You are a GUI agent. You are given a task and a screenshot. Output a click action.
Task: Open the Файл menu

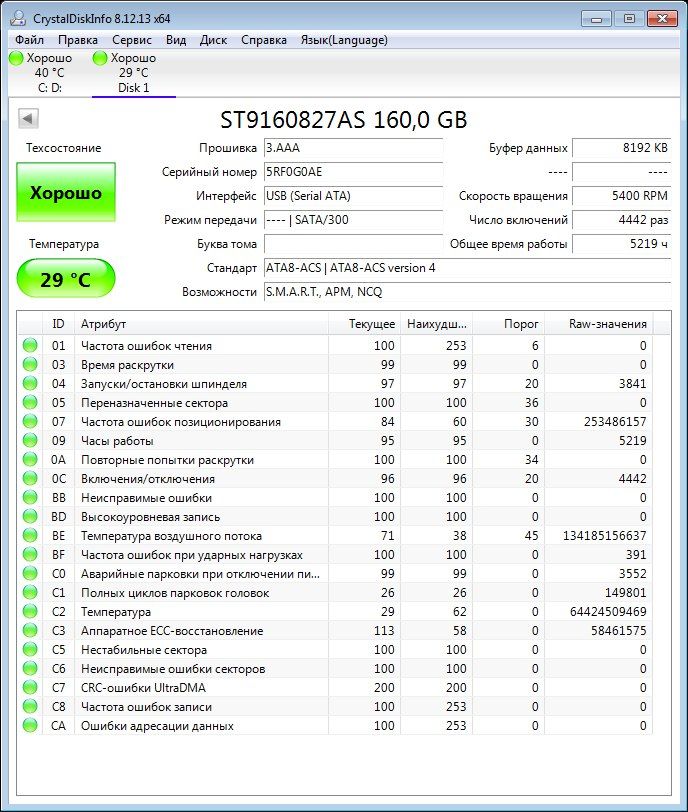click(30, 40)
